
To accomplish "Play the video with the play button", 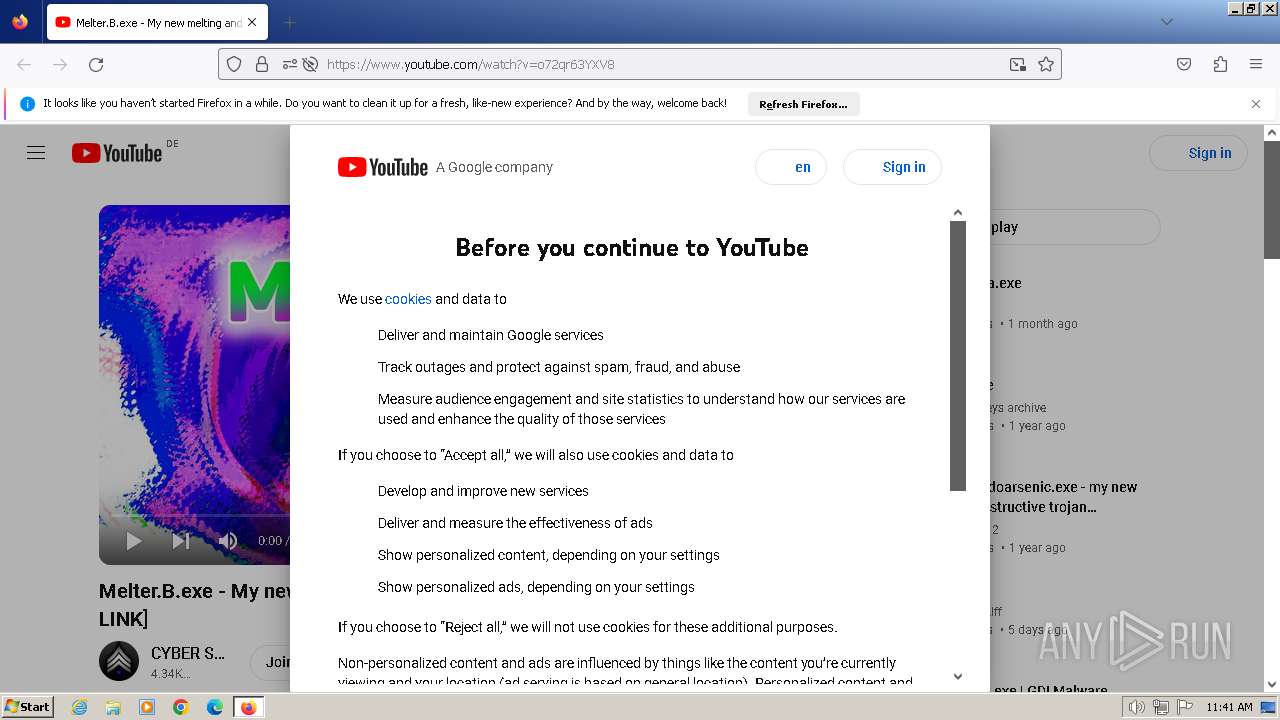I will (x=134, y=541).
